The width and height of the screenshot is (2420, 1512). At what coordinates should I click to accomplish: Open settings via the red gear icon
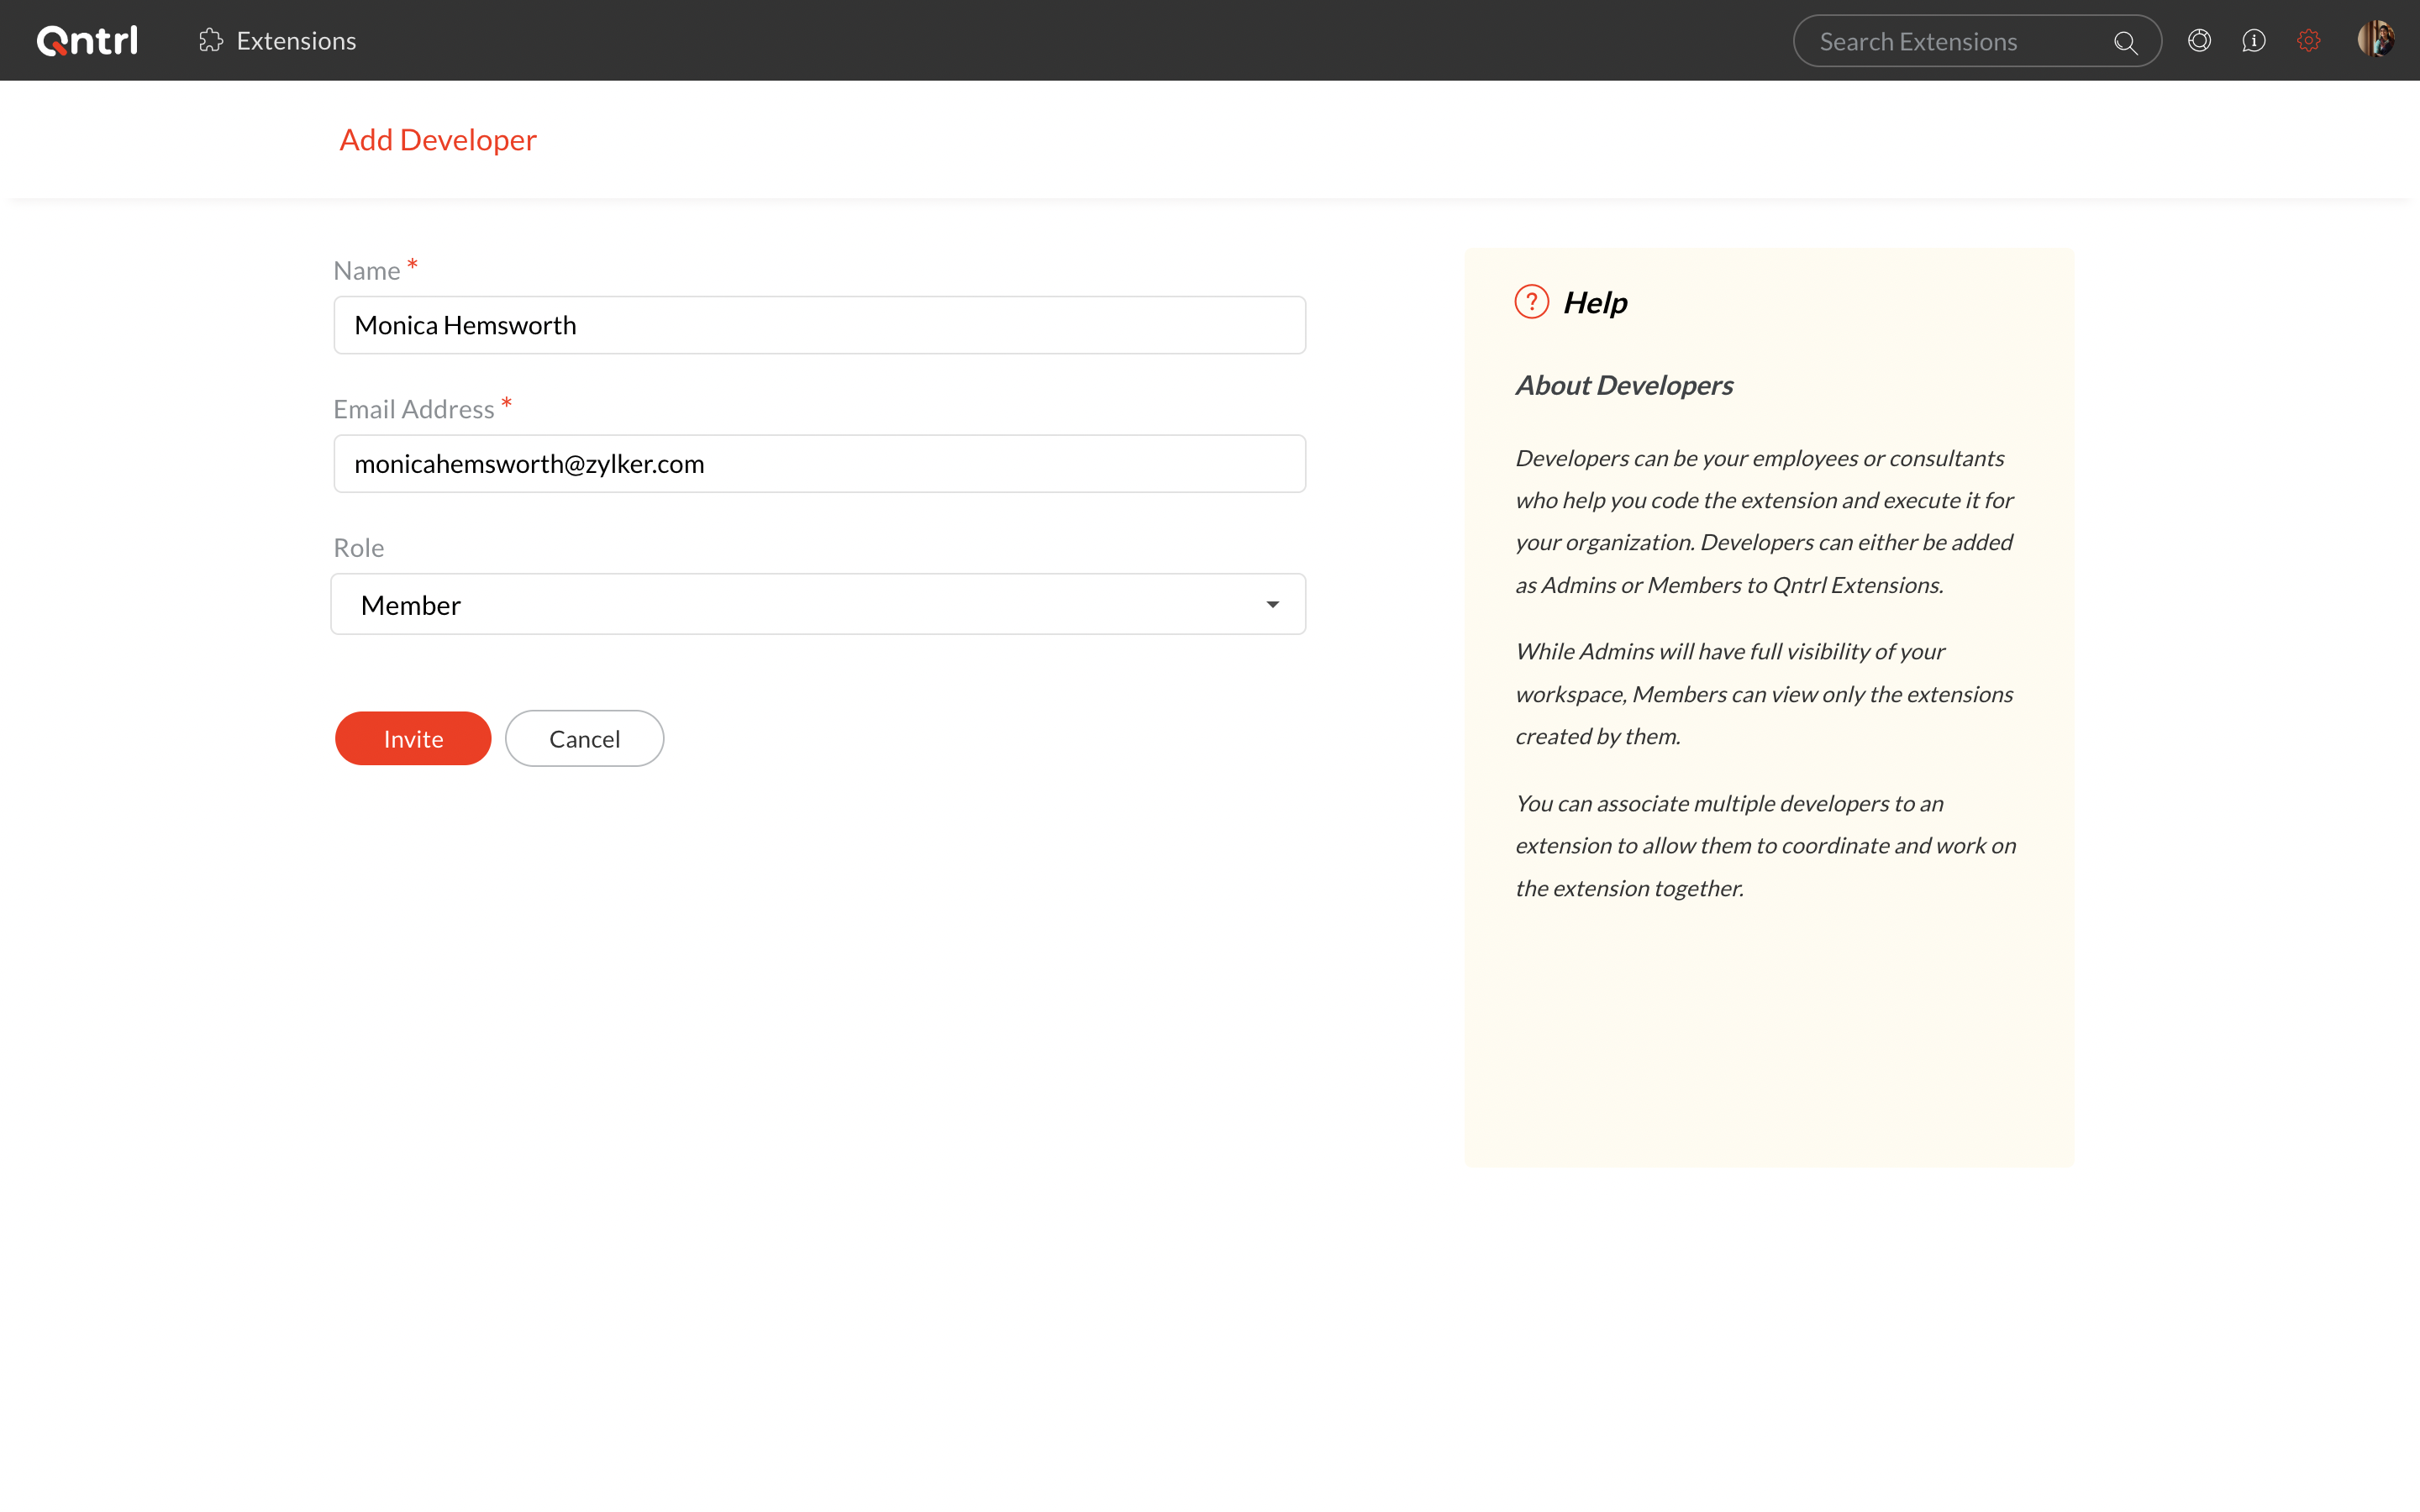tap(2308, 41)
